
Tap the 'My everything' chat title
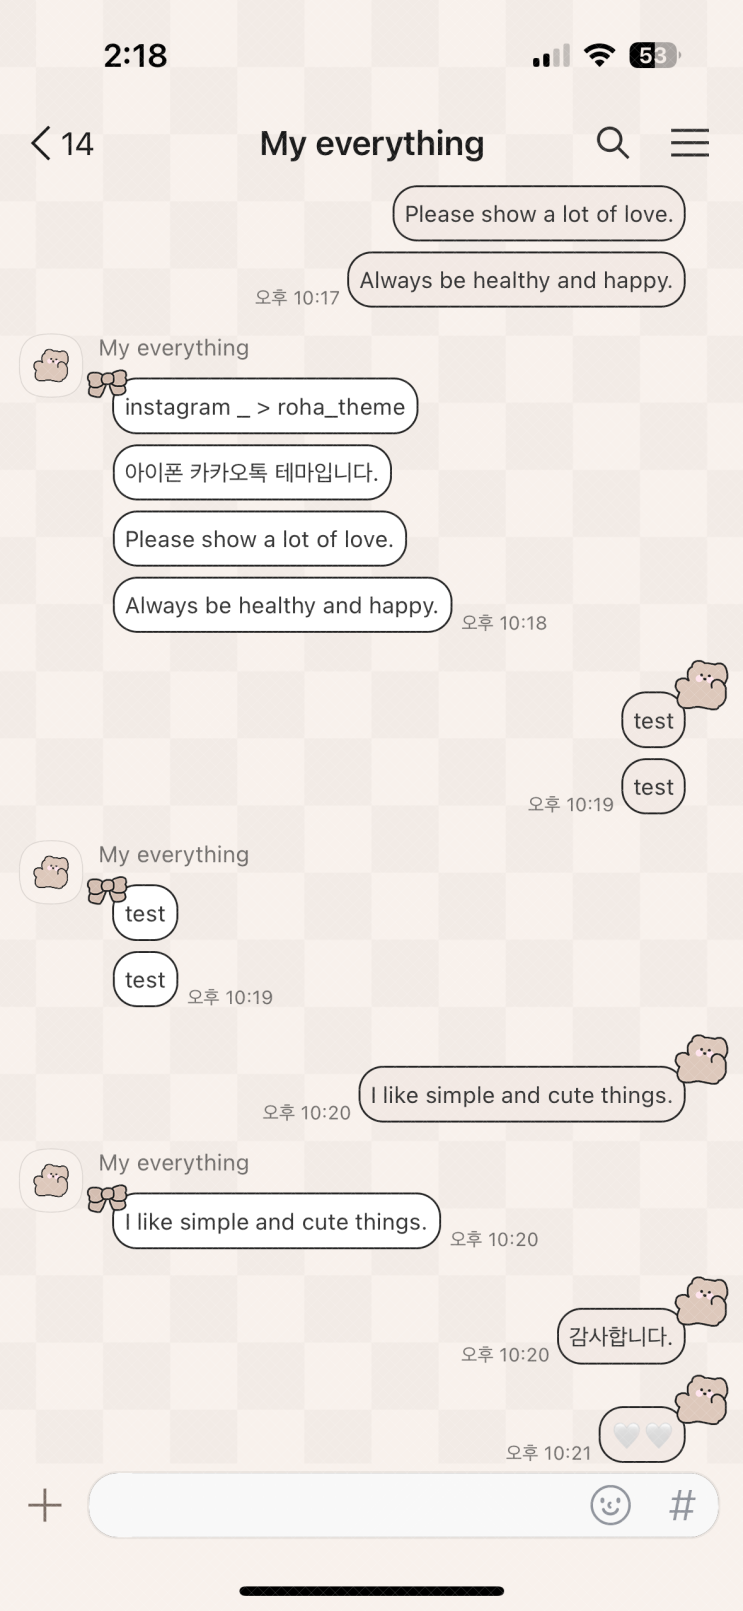click(372, 144)
